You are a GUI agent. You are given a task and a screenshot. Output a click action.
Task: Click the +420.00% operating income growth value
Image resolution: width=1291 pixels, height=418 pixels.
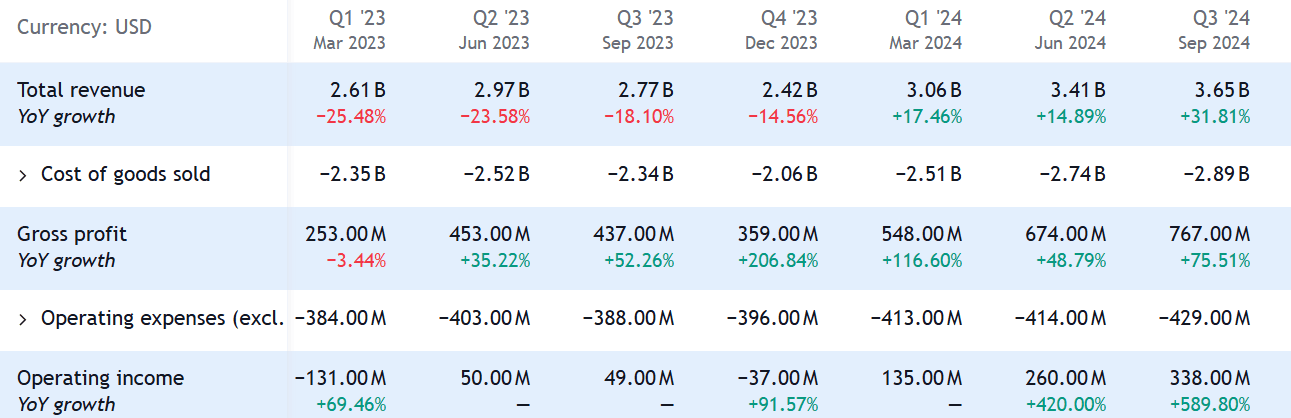click(x=1066, y=404)
